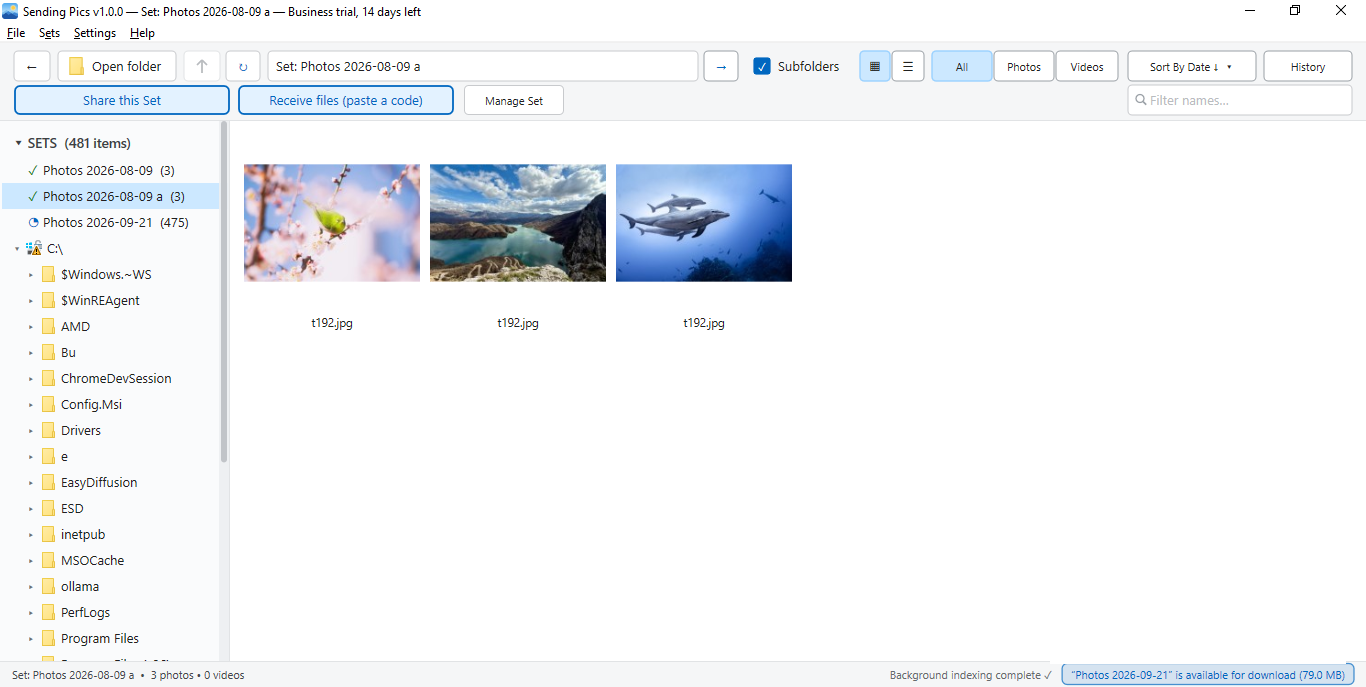This screenshot has height=687, width=1366.
Task: Click the Open folder button
Action: point(117,67)
